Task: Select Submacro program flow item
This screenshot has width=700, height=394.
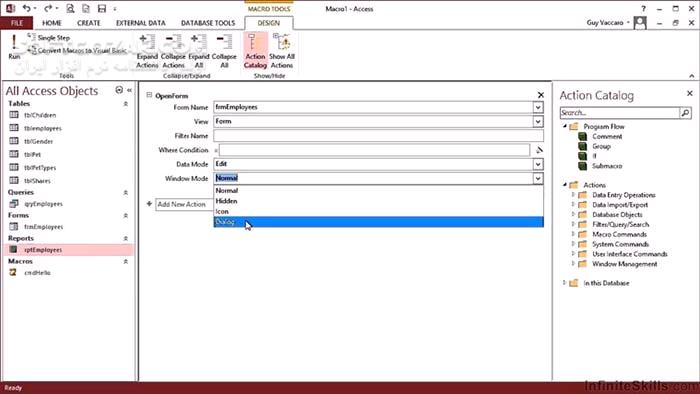Action: 606,166
